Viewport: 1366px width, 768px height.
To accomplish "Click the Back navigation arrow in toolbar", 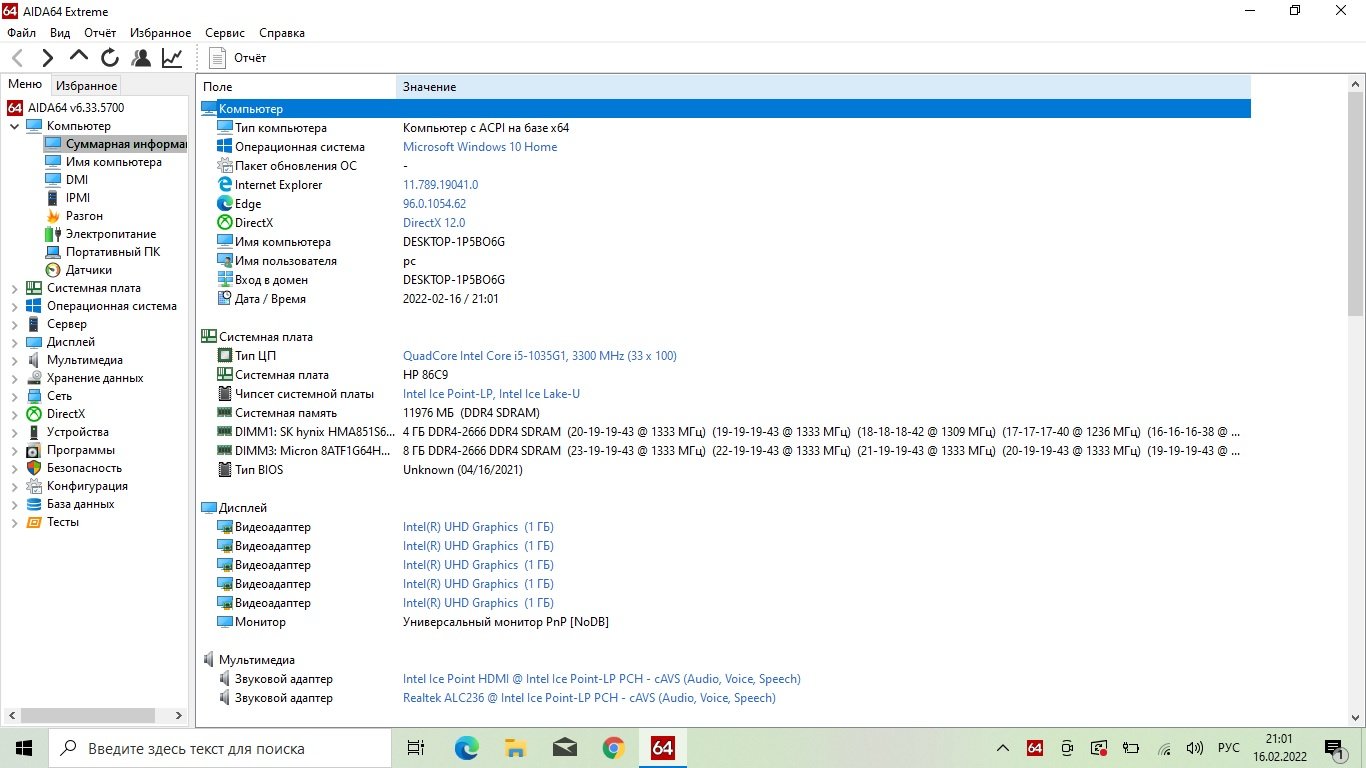I will point(18,58).
